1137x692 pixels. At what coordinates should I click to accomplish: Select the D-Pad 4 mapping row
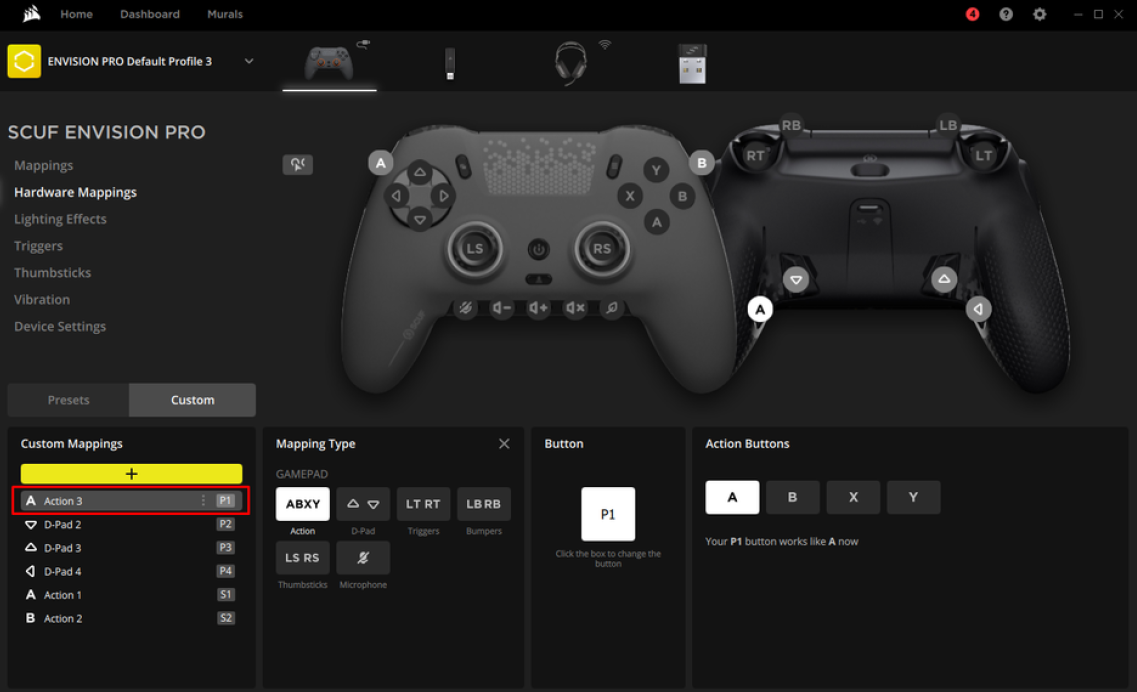click(131, 572)
